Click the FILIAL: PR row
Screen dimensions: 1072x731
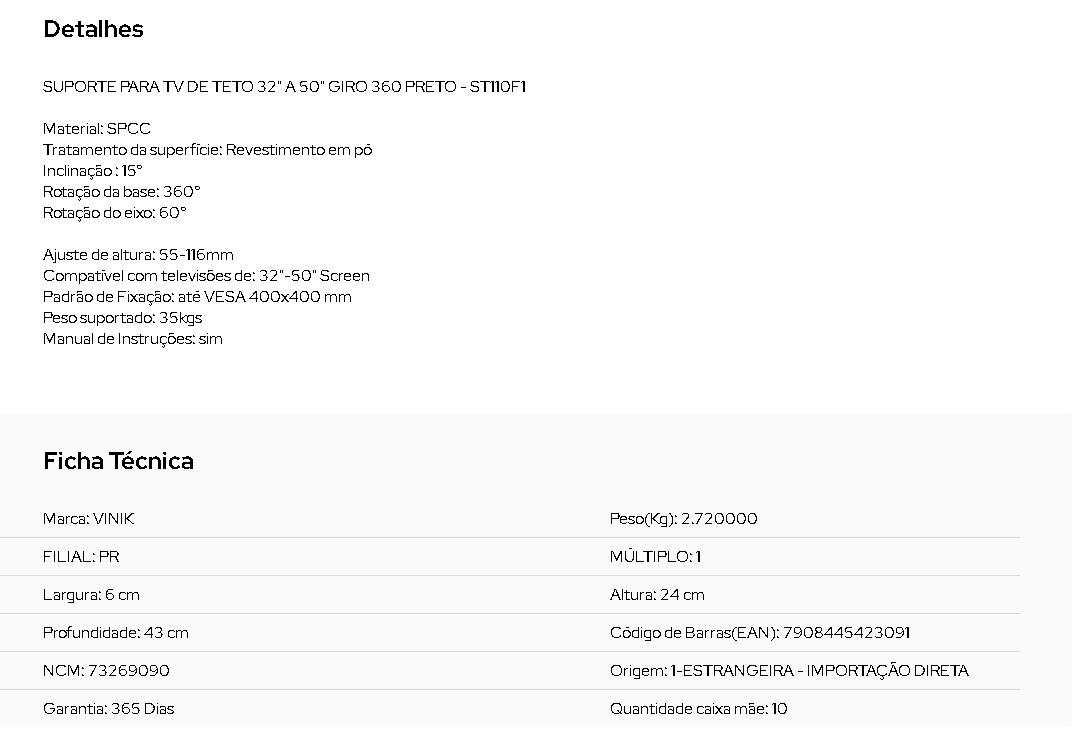click(x=80, y=557)
